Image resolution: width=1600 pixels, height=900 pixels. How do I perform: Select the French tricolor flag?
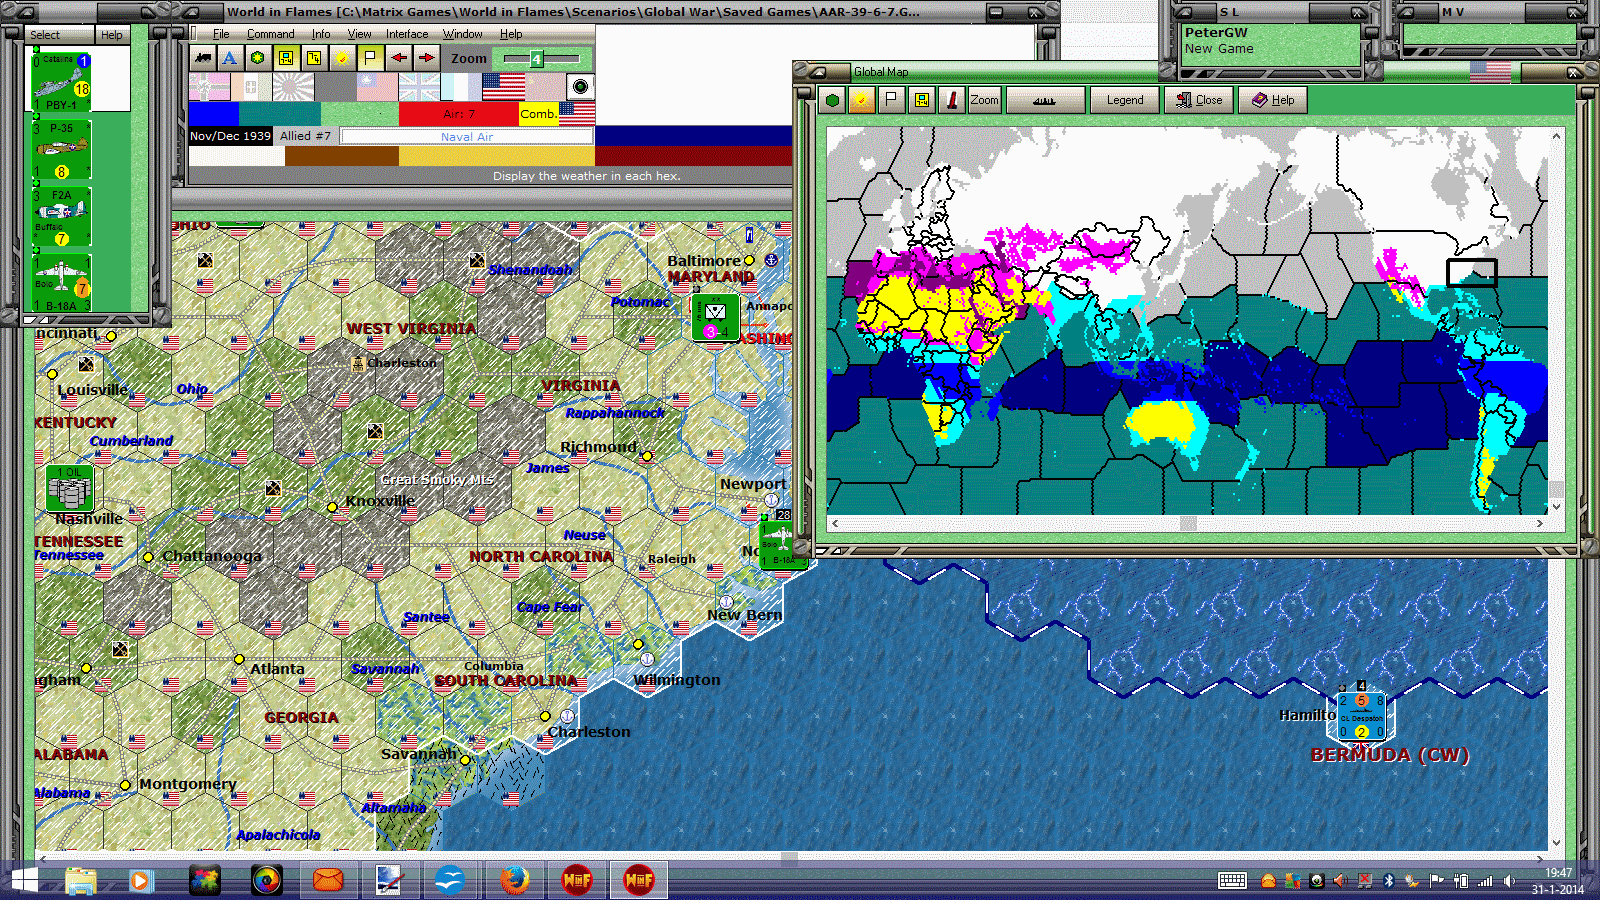(x=461, y=87)
